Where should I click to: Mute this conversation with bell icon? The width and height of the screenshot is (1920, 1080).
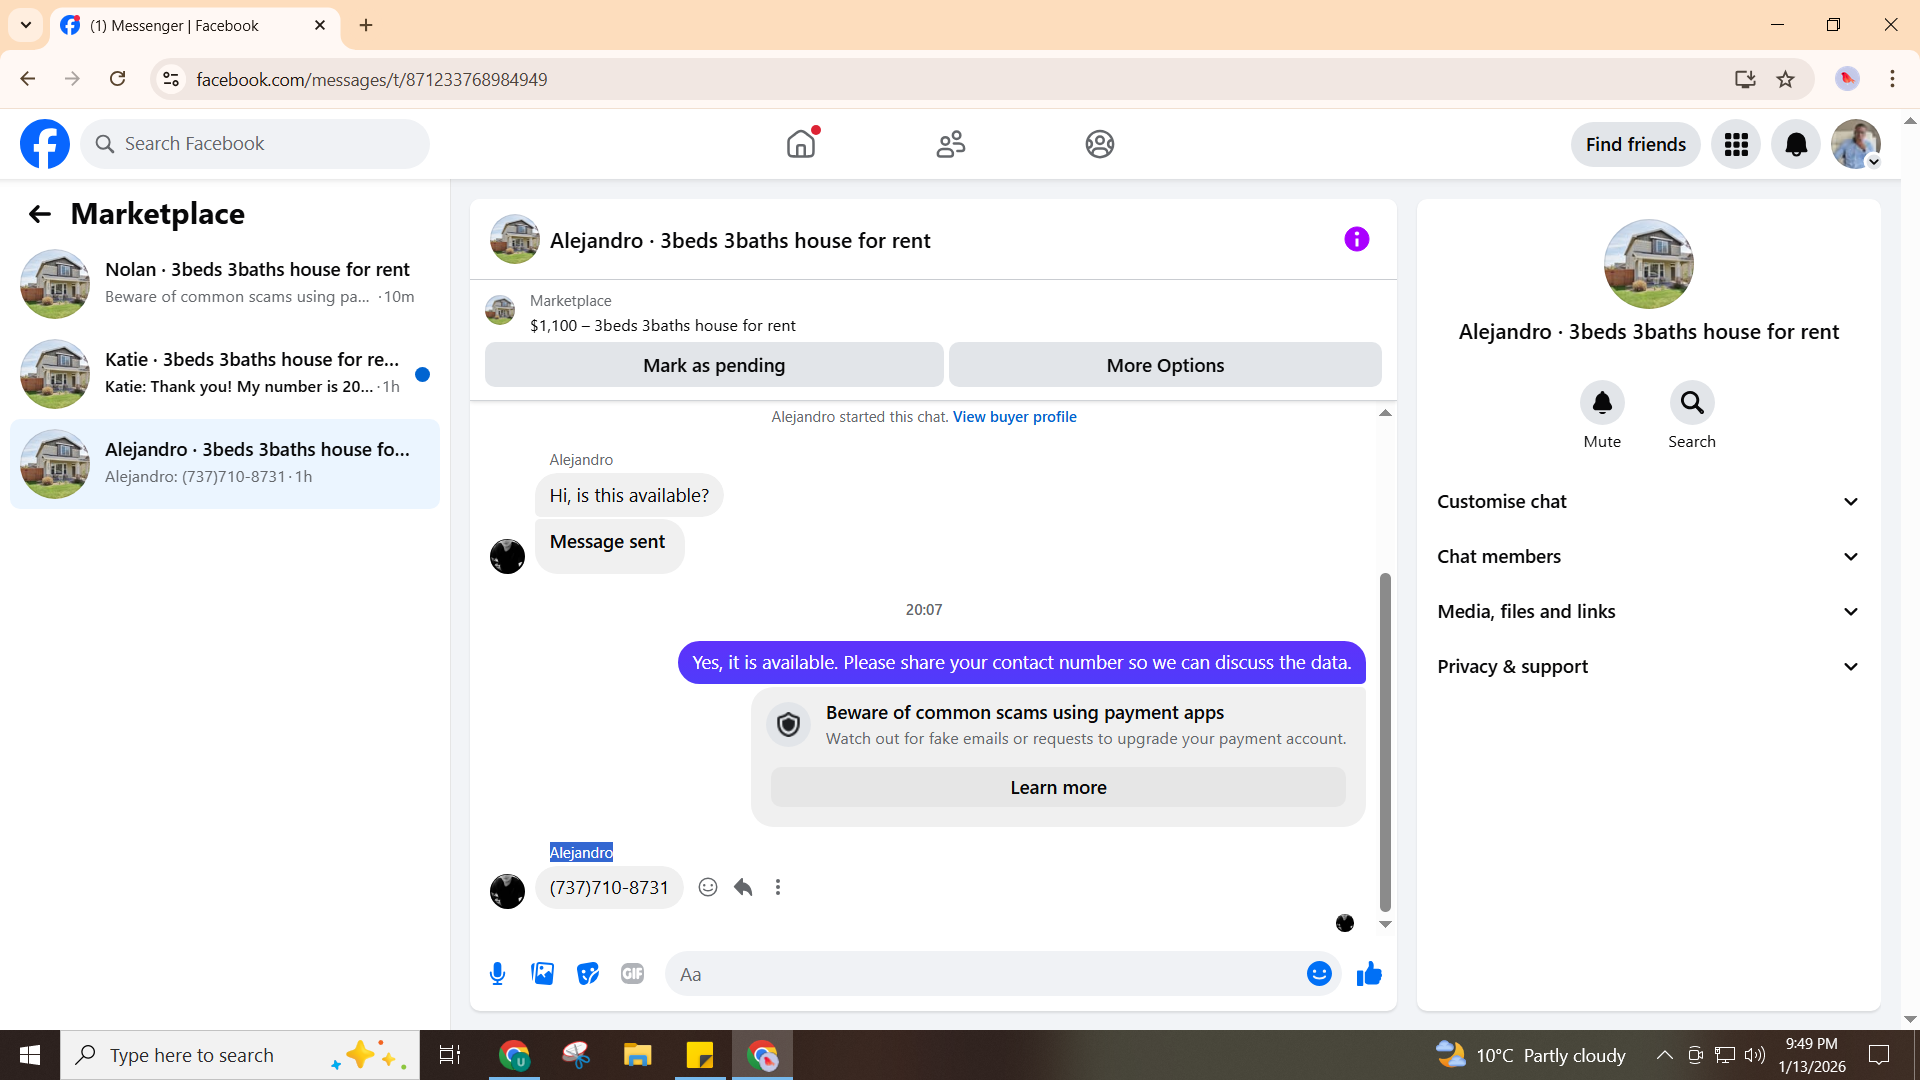(x=1601, y=403)
